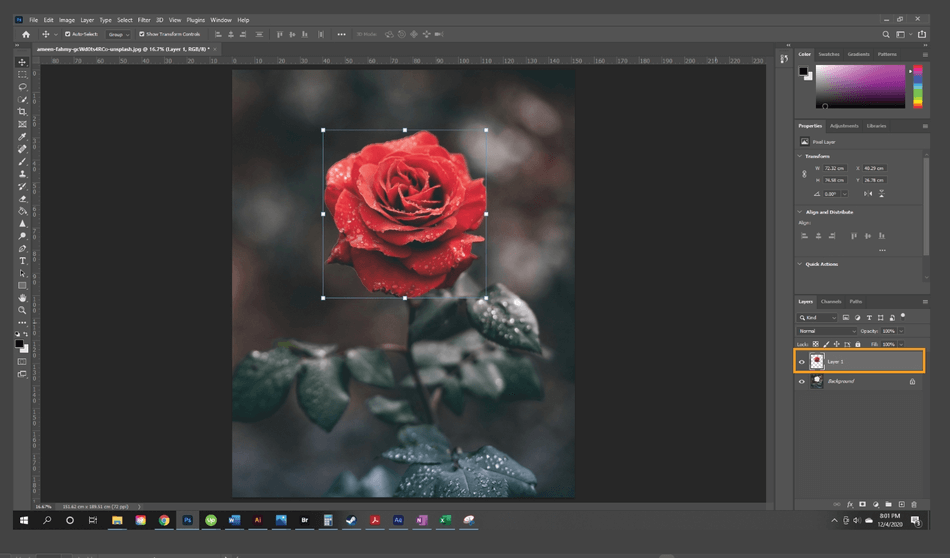Choose the Zoom tool in toolbar
Viewport: 950px width, 558px height.
point(22,310)
